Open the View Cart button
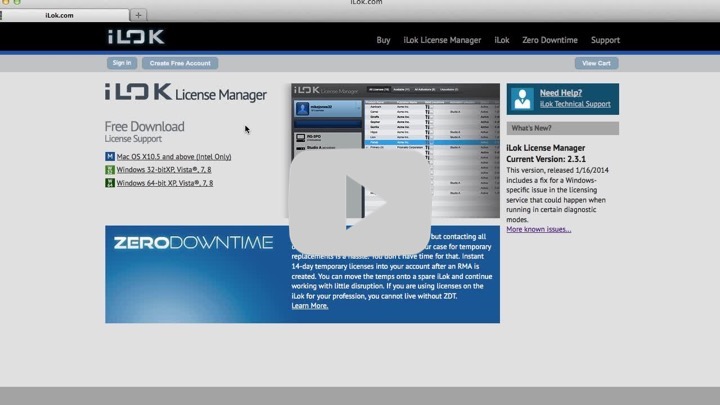720x405 pixels. (596, 63)
